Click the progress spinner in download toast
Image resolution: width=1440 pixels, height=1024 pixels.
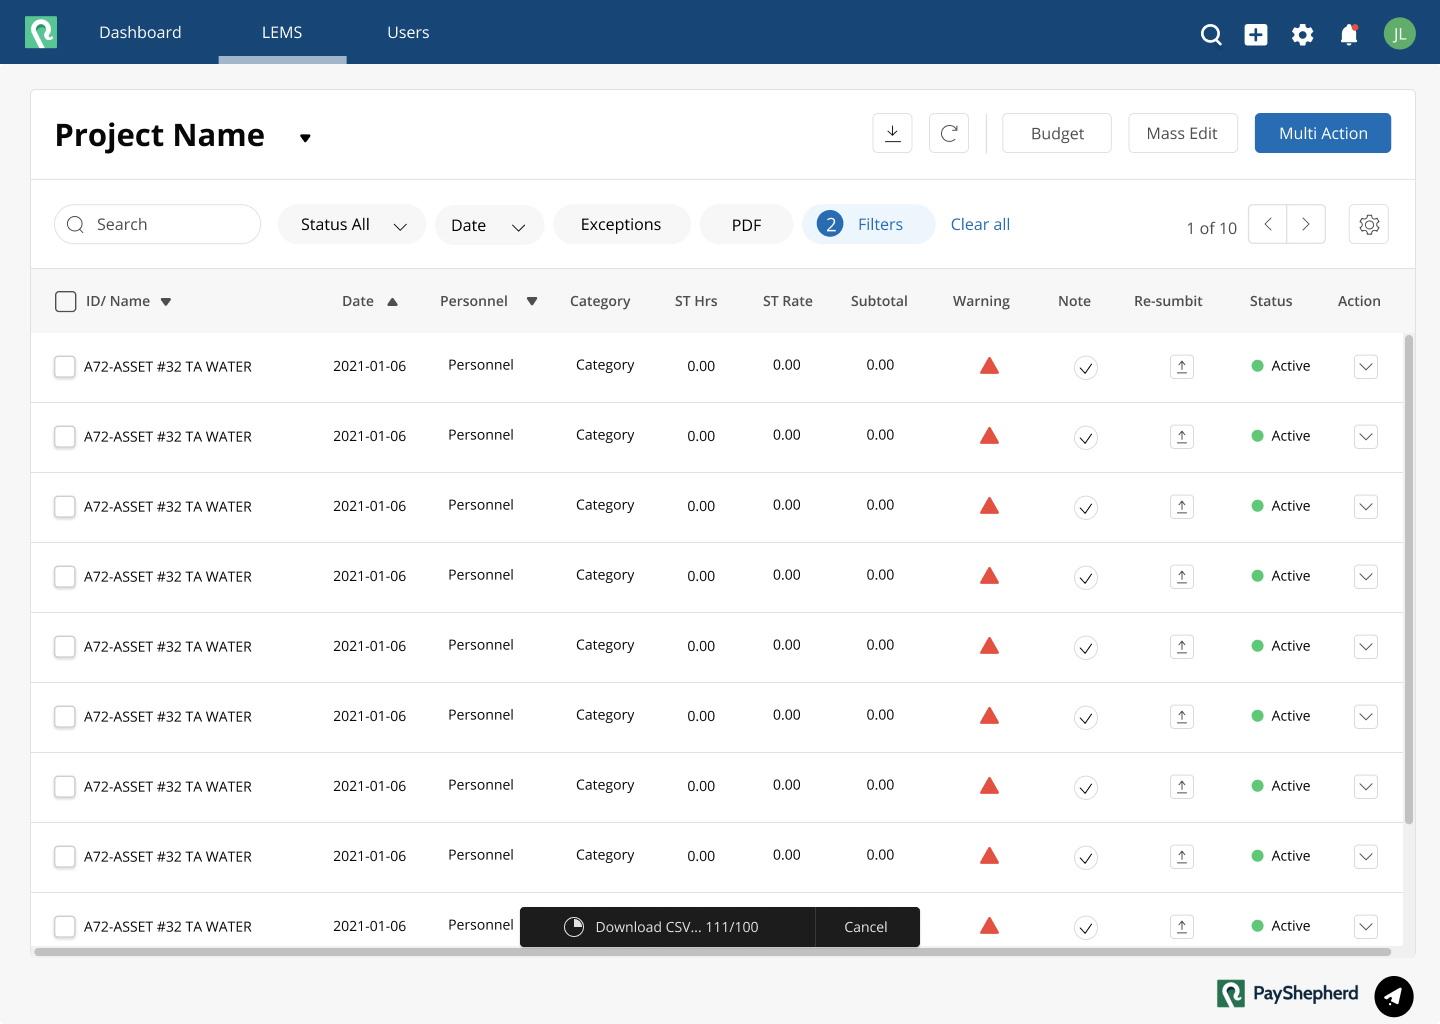[574, 927]
